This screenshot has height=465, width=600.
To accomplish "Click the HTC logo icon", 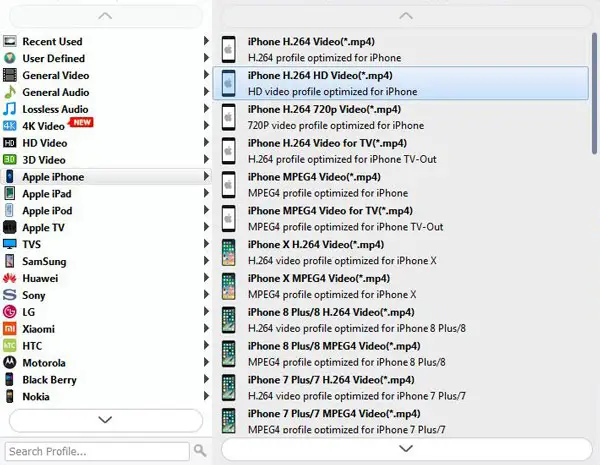I will point(10,346).
